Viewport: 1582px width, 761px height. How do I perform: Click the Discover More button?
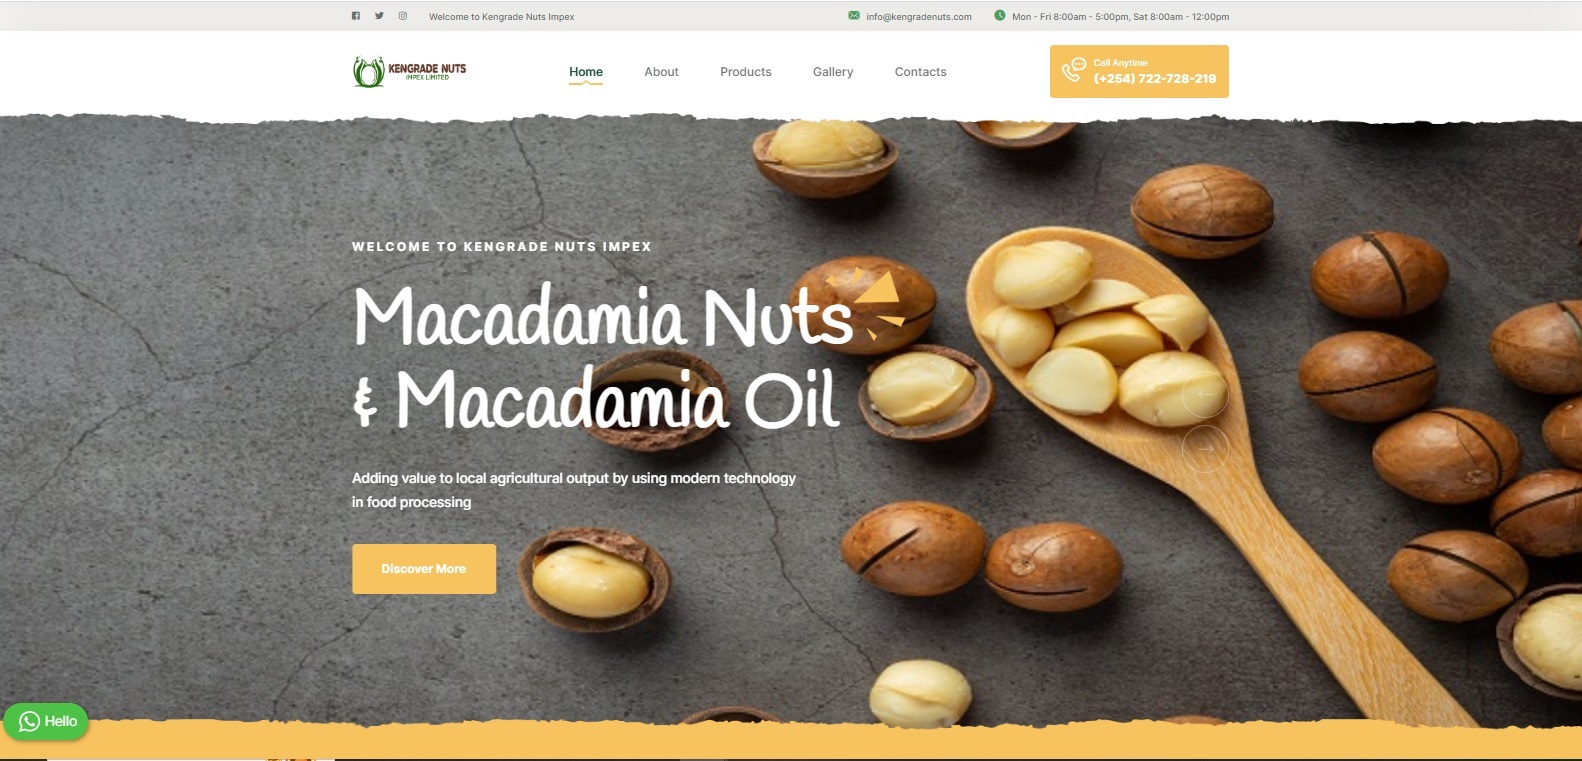[424, 569]
